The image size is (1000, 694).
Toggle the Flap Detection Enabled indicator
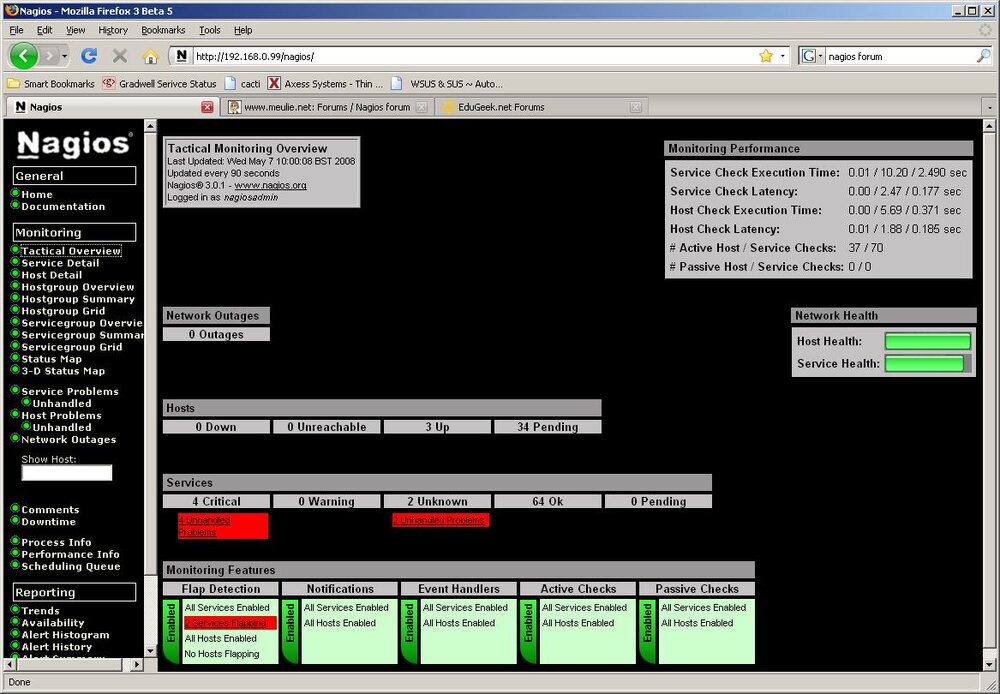click(172, 631)
